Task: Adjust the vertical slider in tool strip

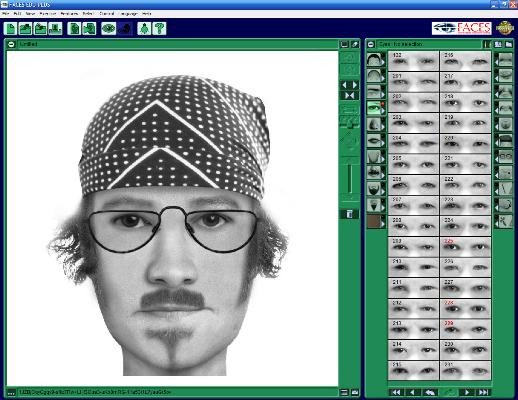Action: coord(350,178)
